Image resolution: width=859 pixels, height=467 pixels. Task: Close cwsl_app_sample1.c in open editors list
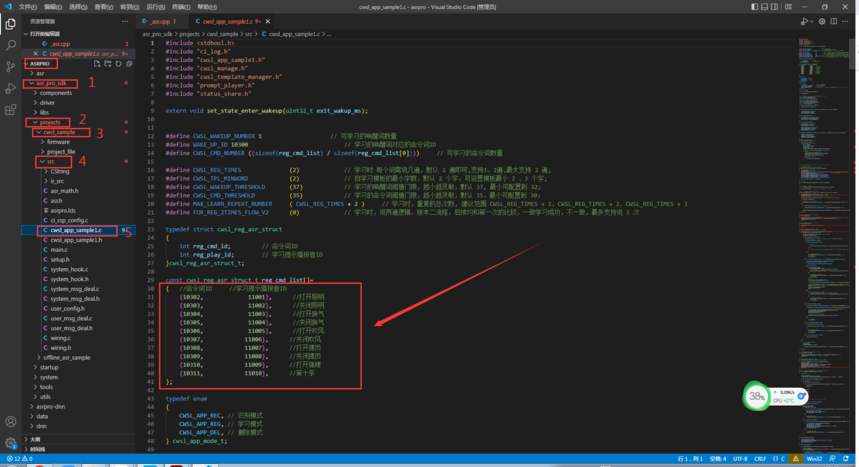point(36,54)
